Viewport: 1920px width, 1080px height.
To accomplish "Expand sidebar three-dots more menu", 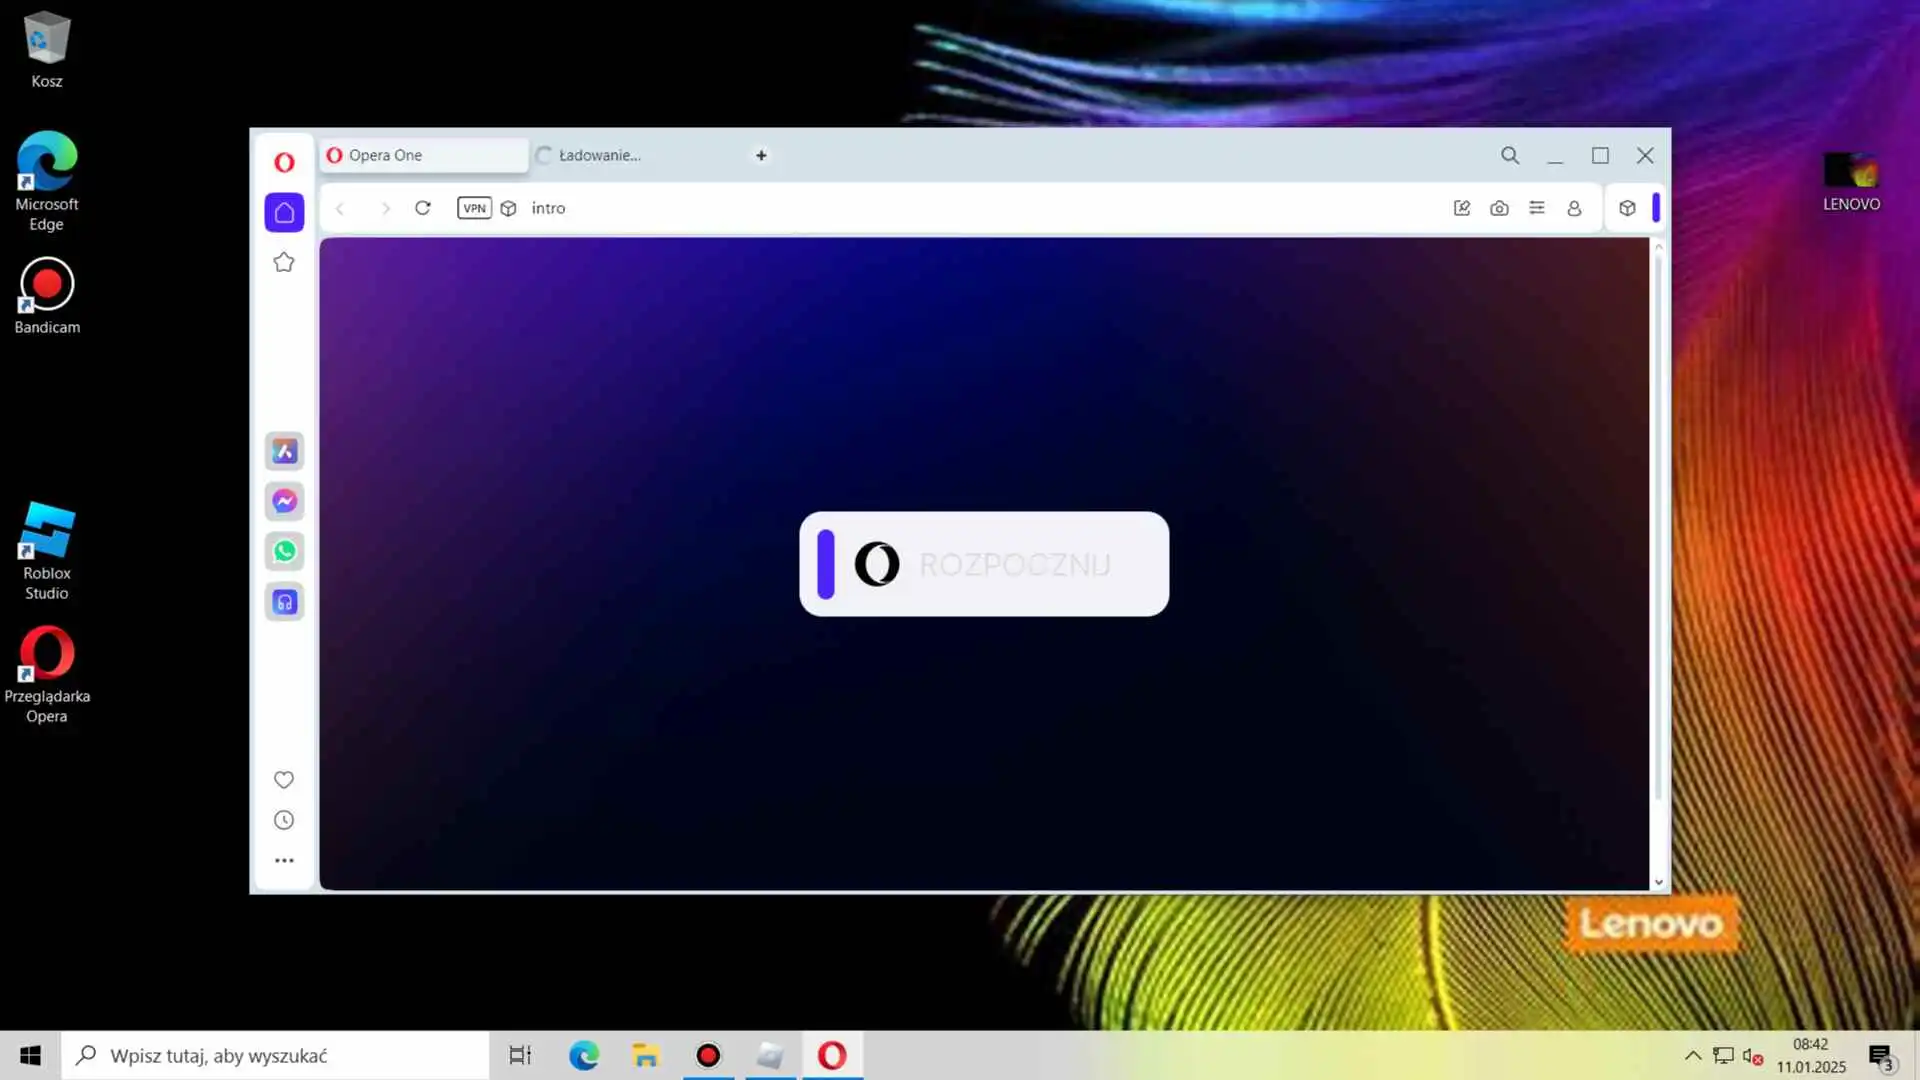I will pyautogui.click(x=284, y=860).
